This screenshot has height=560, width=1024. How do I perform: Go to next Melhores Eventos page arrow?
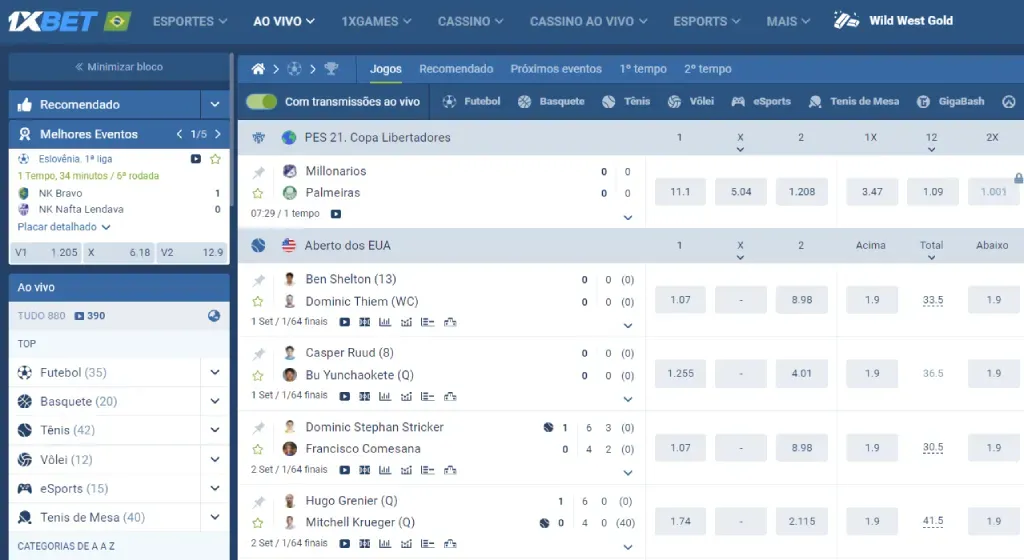point(217,134)
